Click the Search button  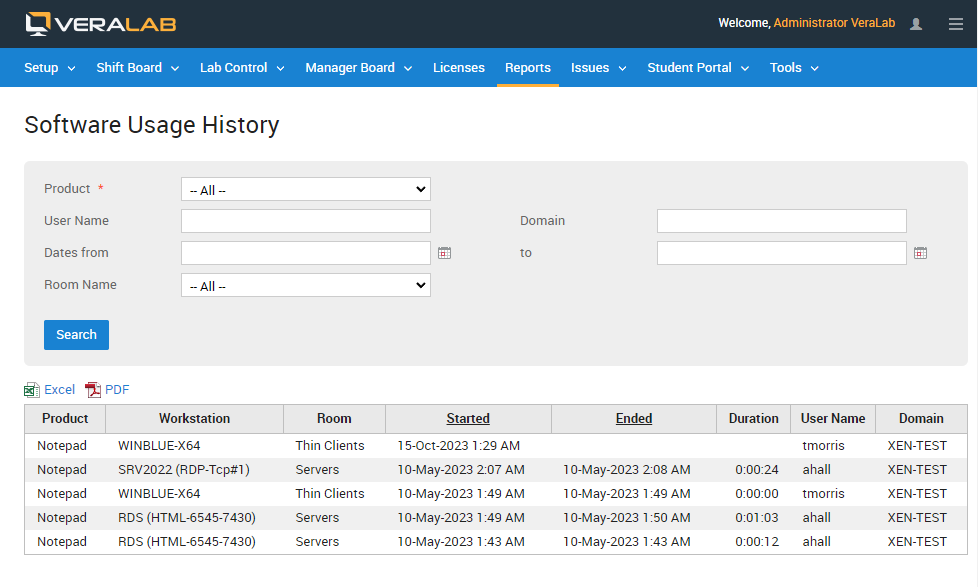pos(76,335)
